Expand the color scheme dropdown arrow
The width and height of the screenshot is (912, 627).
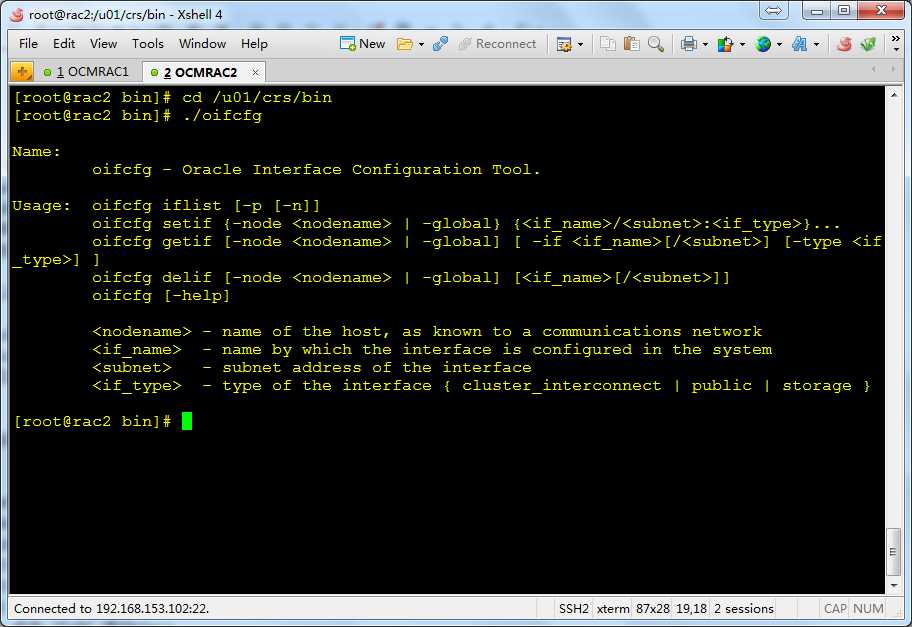click(742, 44)
